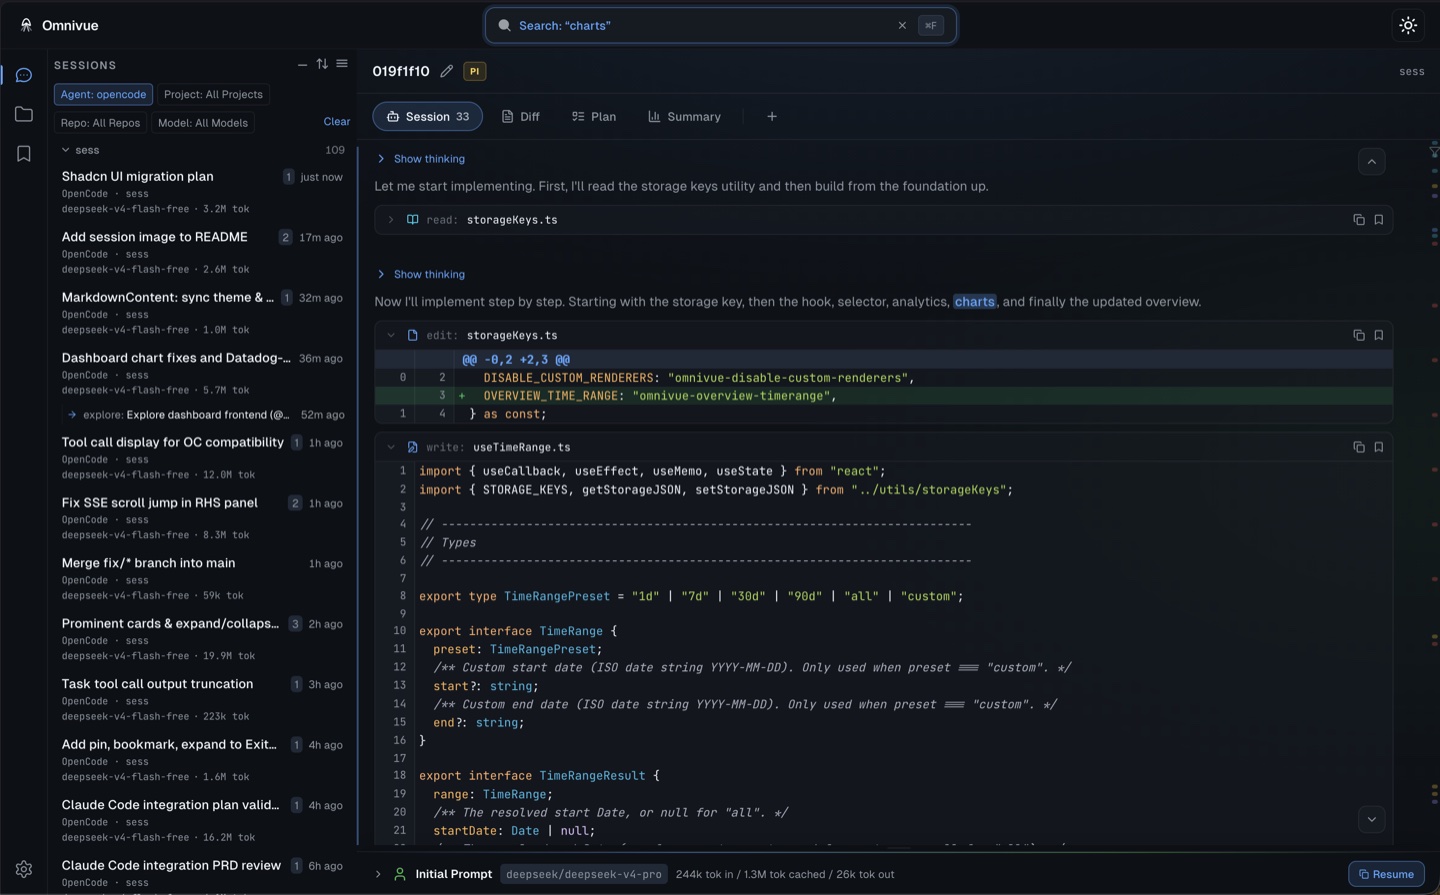The width and height of the screenshot is (1440, 895).
Task: Open the chat sessions sidebar icon
Action: pos(24,75)
